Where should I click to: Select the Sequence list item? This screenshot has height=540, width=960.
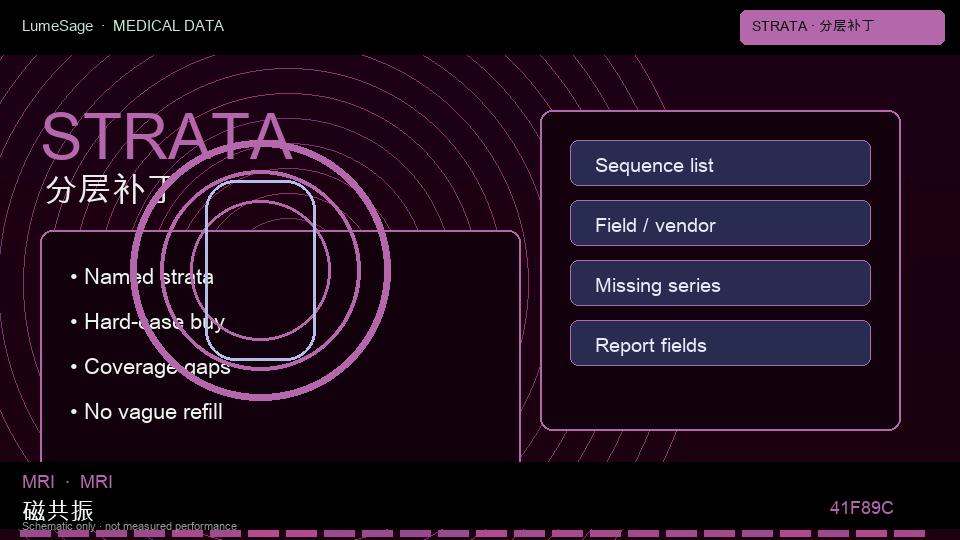coord(720,163)
